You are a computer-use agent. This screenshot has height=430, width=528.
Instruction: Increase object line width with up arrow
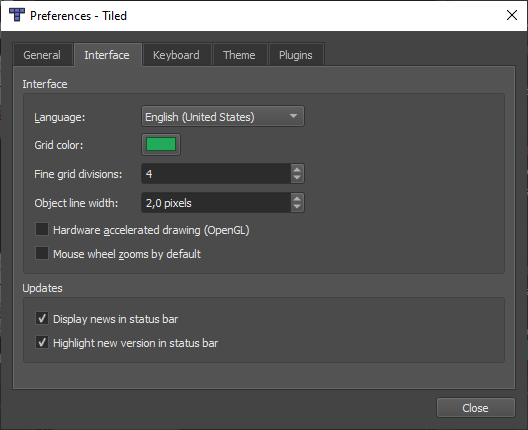click(x=297, y=198)
